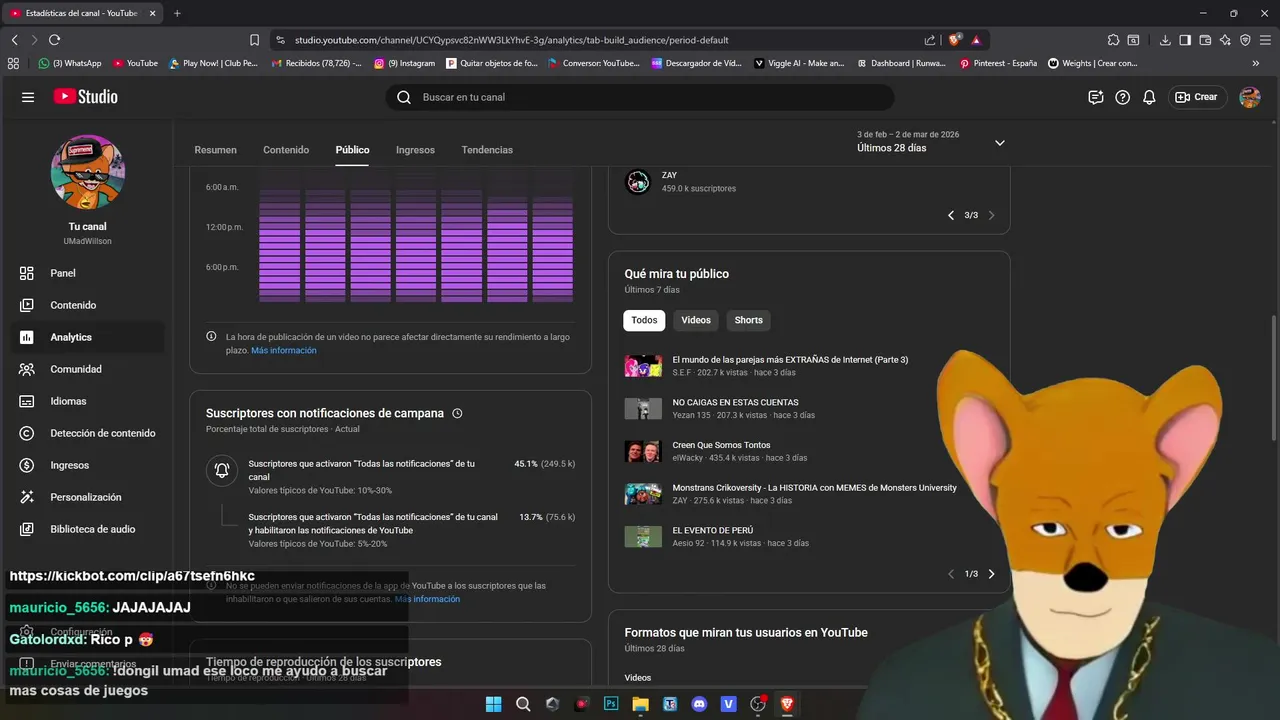Viewport: 1280px width, 720px height.
Task: Open the ZAY channel avatar
Action: point(638,182)
